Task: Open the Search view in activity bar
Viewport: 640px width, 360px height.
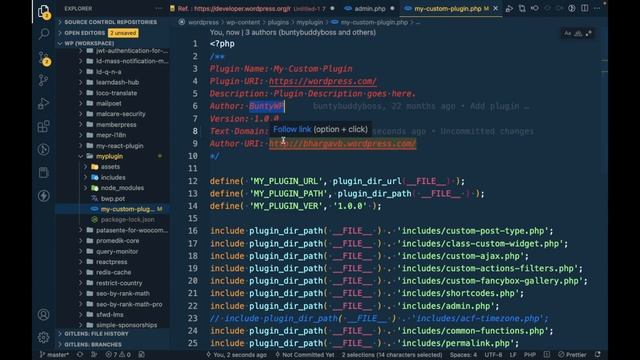Action: pyautogui.click(x=43, y=34)
